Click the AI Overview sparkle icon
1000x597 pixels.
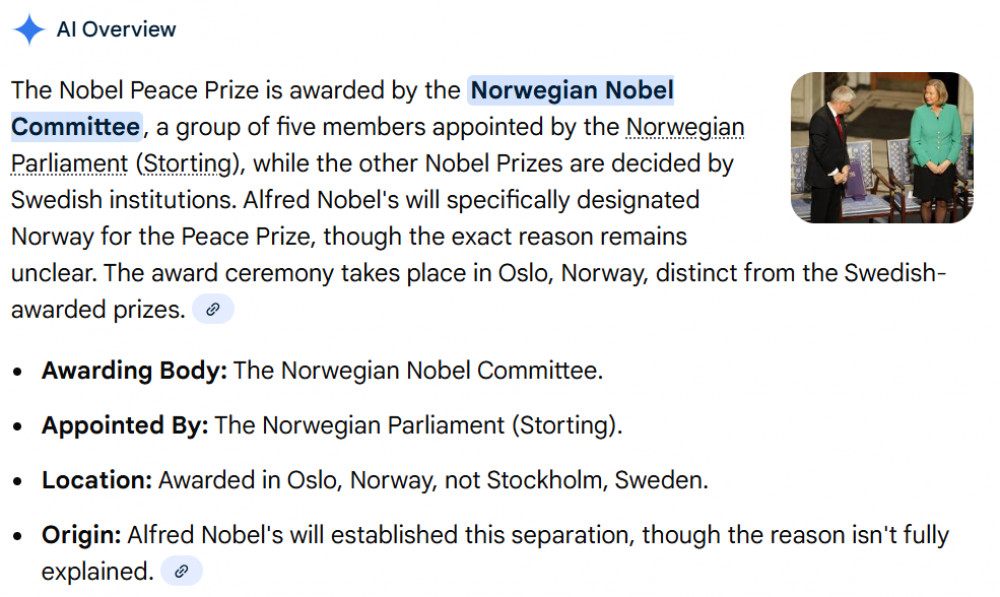pyautogui.click(x=29, y=29)
